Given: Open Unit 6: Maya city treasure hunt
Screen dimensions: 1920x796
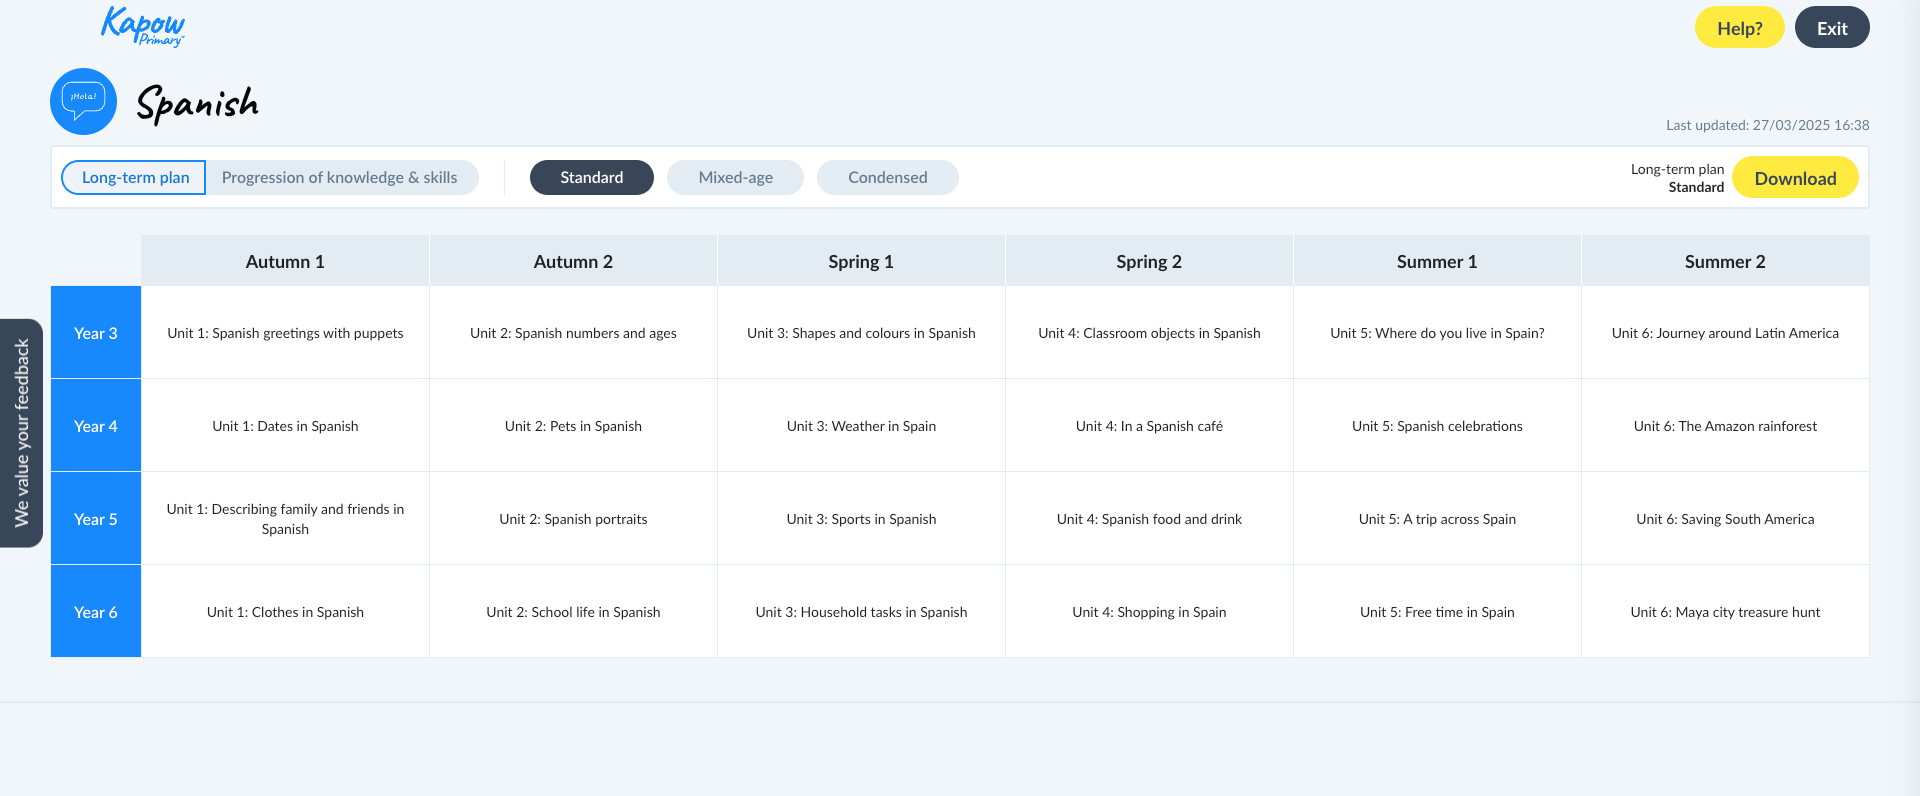Looking at the screenshot, I should 1725,612.
